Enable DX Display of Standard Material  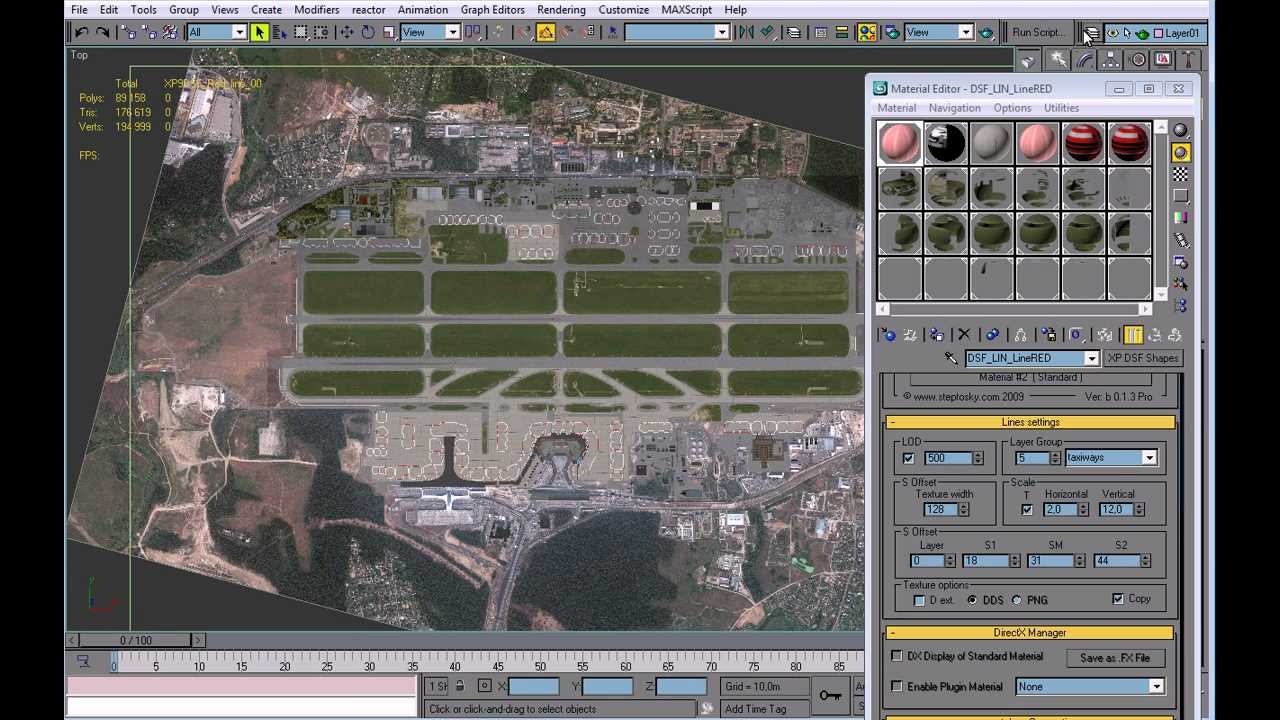click(897, 656)
